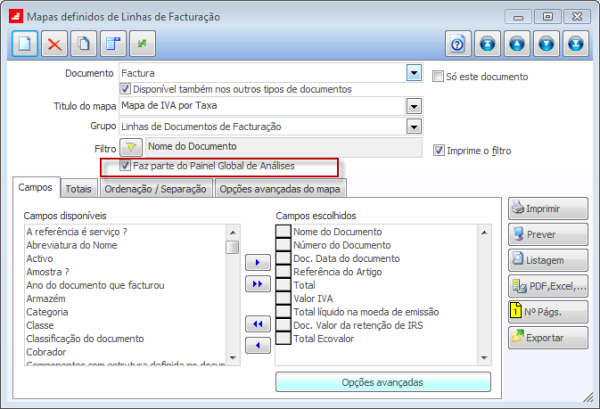Move selected field to chosen list
Screen dimensions: 600x409
point(258,262)
